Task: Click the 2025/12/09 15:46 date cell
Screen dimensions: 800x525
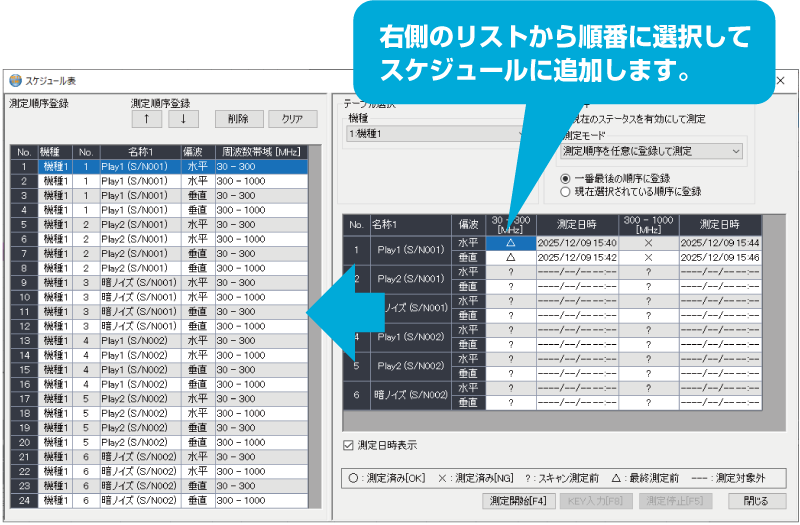Action: click(720, 258)
